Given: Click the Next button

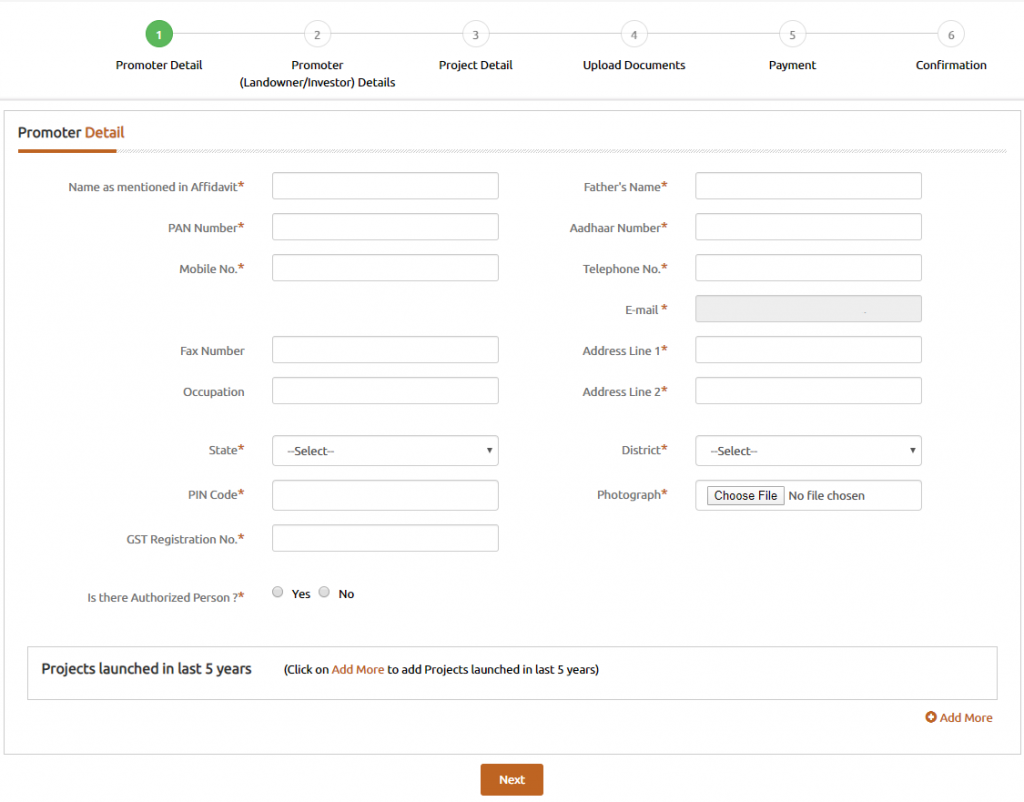Looking at the screenshot, I should coord(512,780).
